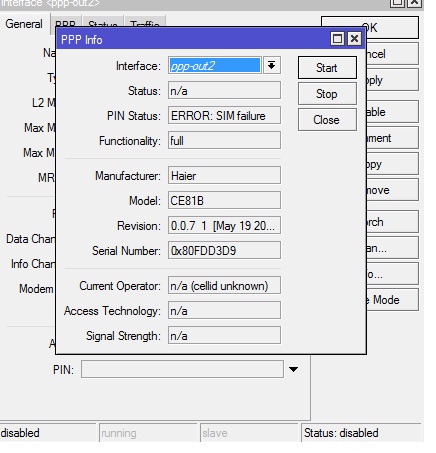Click the Signal Strength n/a field

pyautogui.click(x=224, y=336)
